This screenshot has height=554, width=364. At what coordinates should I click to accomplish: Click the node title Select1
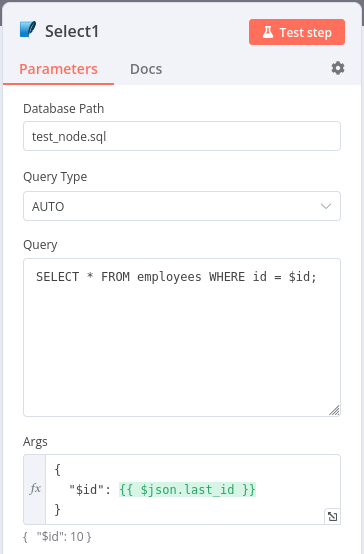(x=72, y=31)
